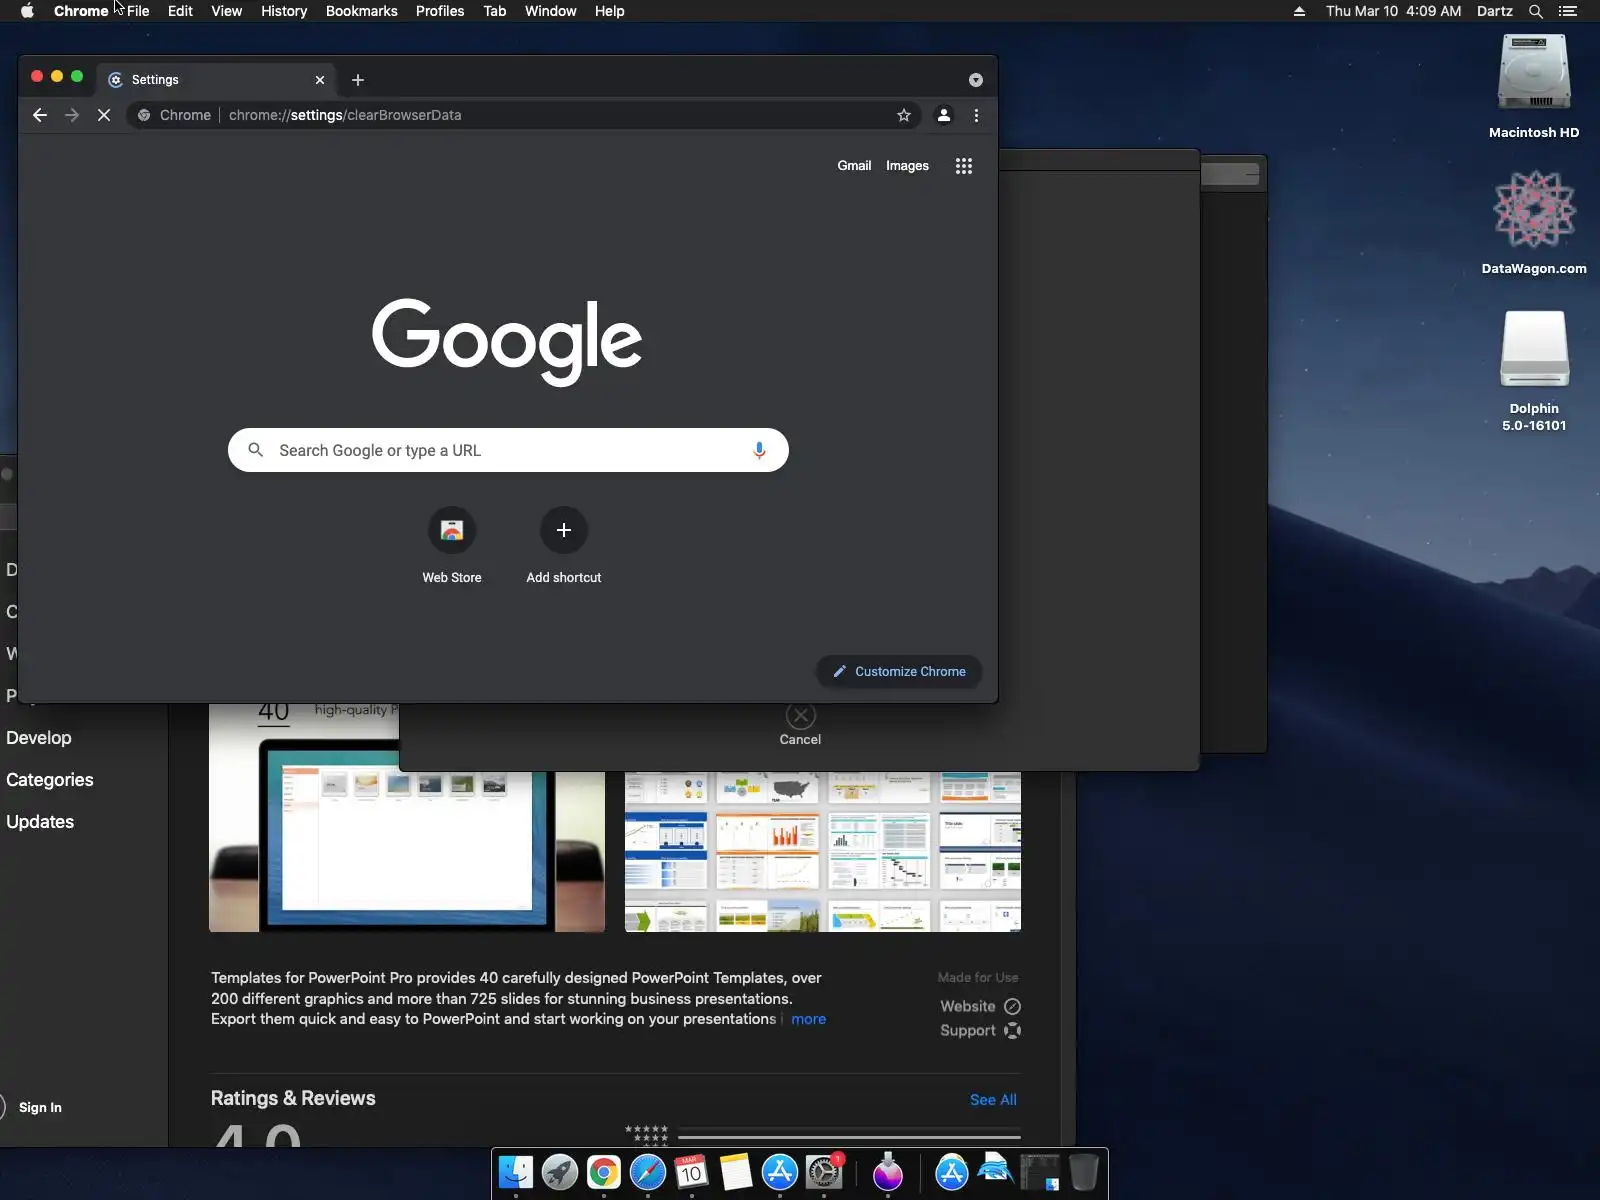Open the Edit menu
This screenshot has height=1200, width=1600.
pyautogui.click(x=180, y=11)
